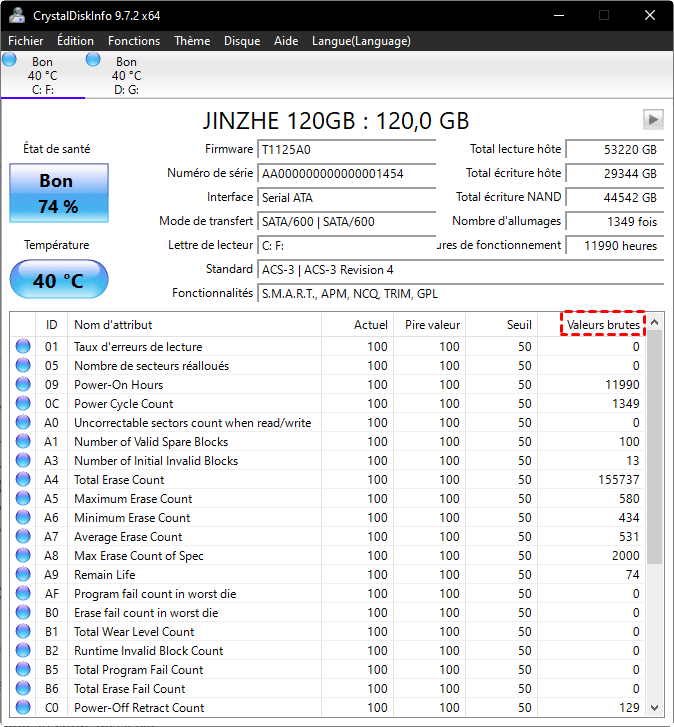674x727 pixels.
Task: Click status circle for Taux d'erreurs de lecture
Action: coord(23,346)
